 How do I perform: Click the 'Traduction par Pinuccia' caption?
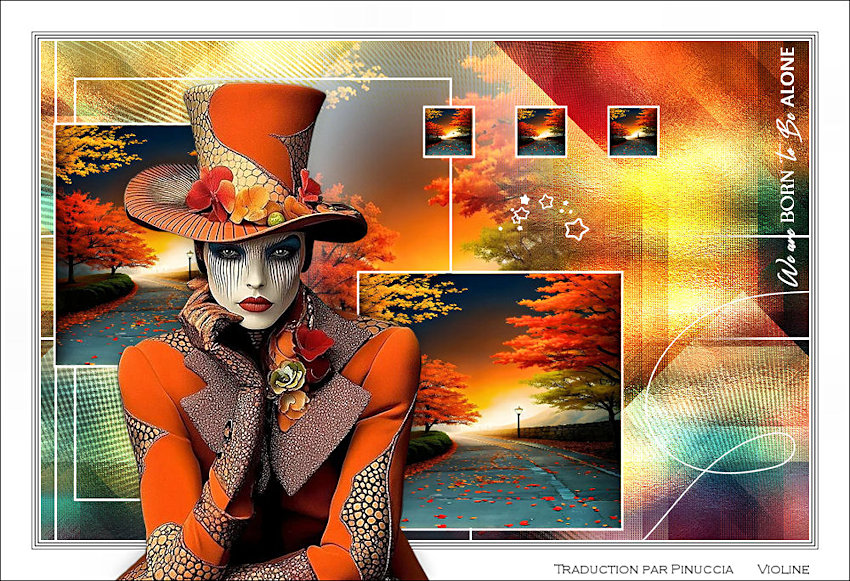643,568
